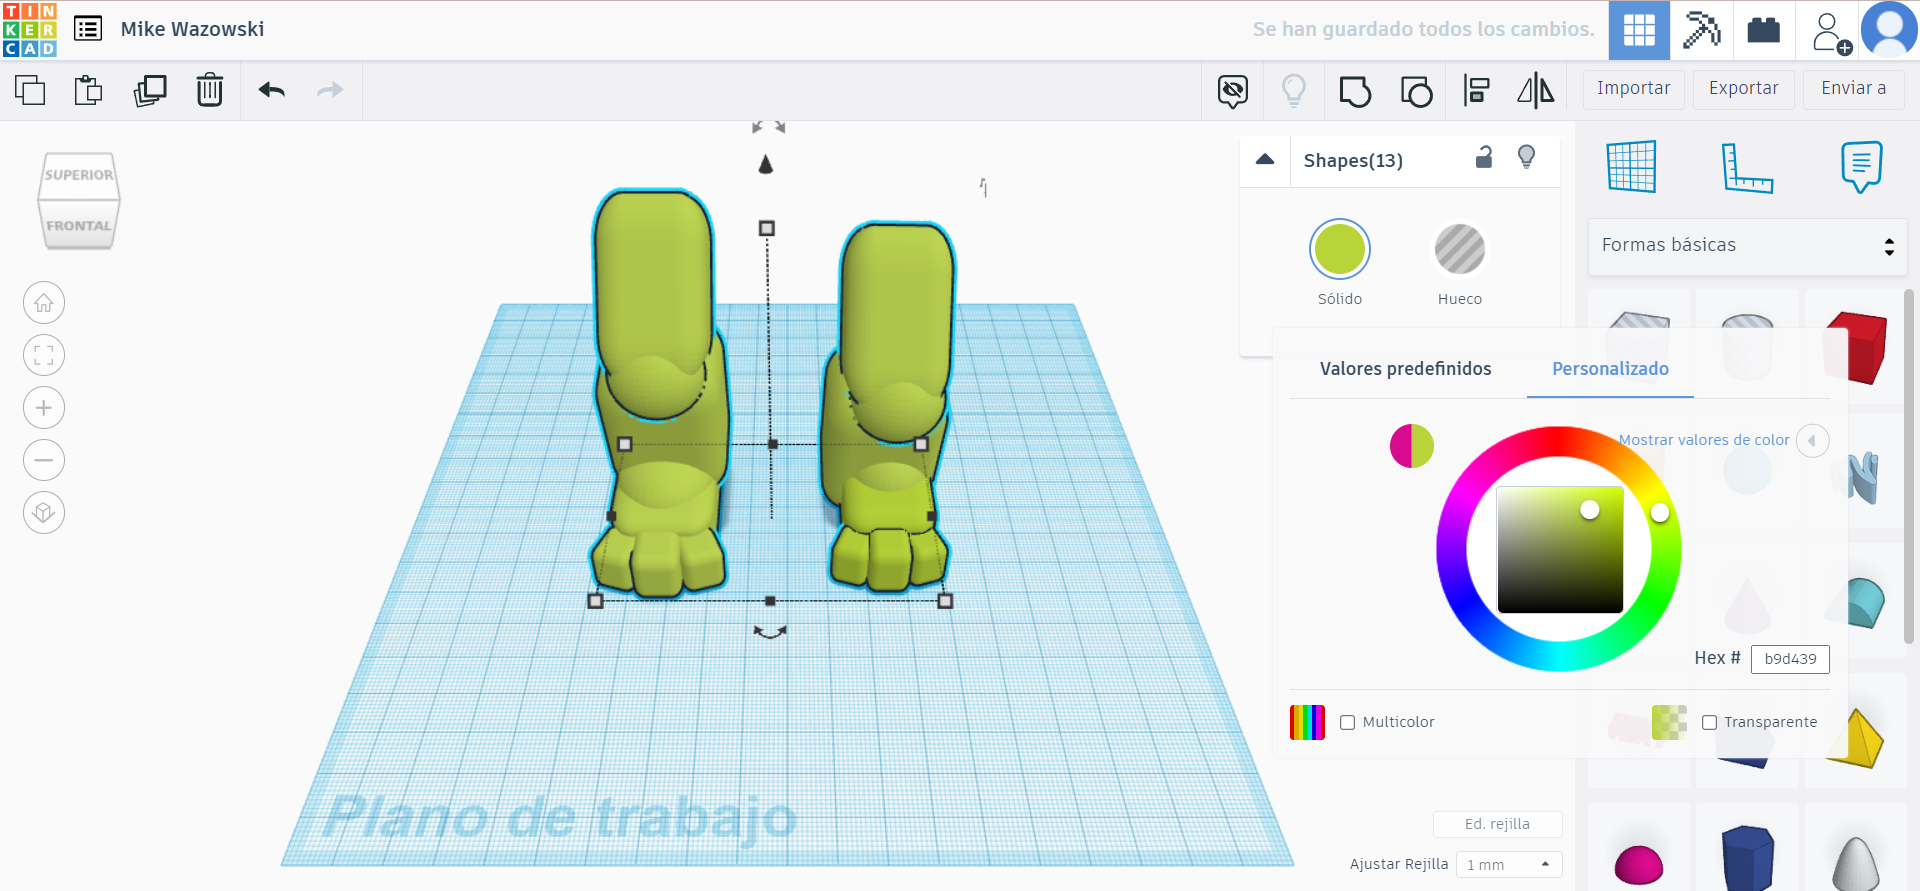Pick the dark blue polygon shape
The image size is (1920, 891).
click(1748, 858)
